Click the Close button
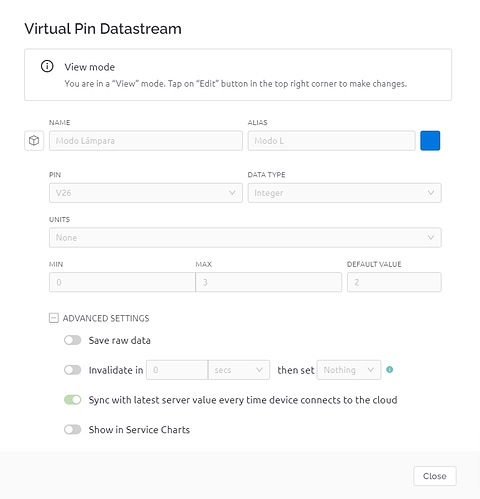The width and height of the screenshot is (480, 499). [435, 476]
